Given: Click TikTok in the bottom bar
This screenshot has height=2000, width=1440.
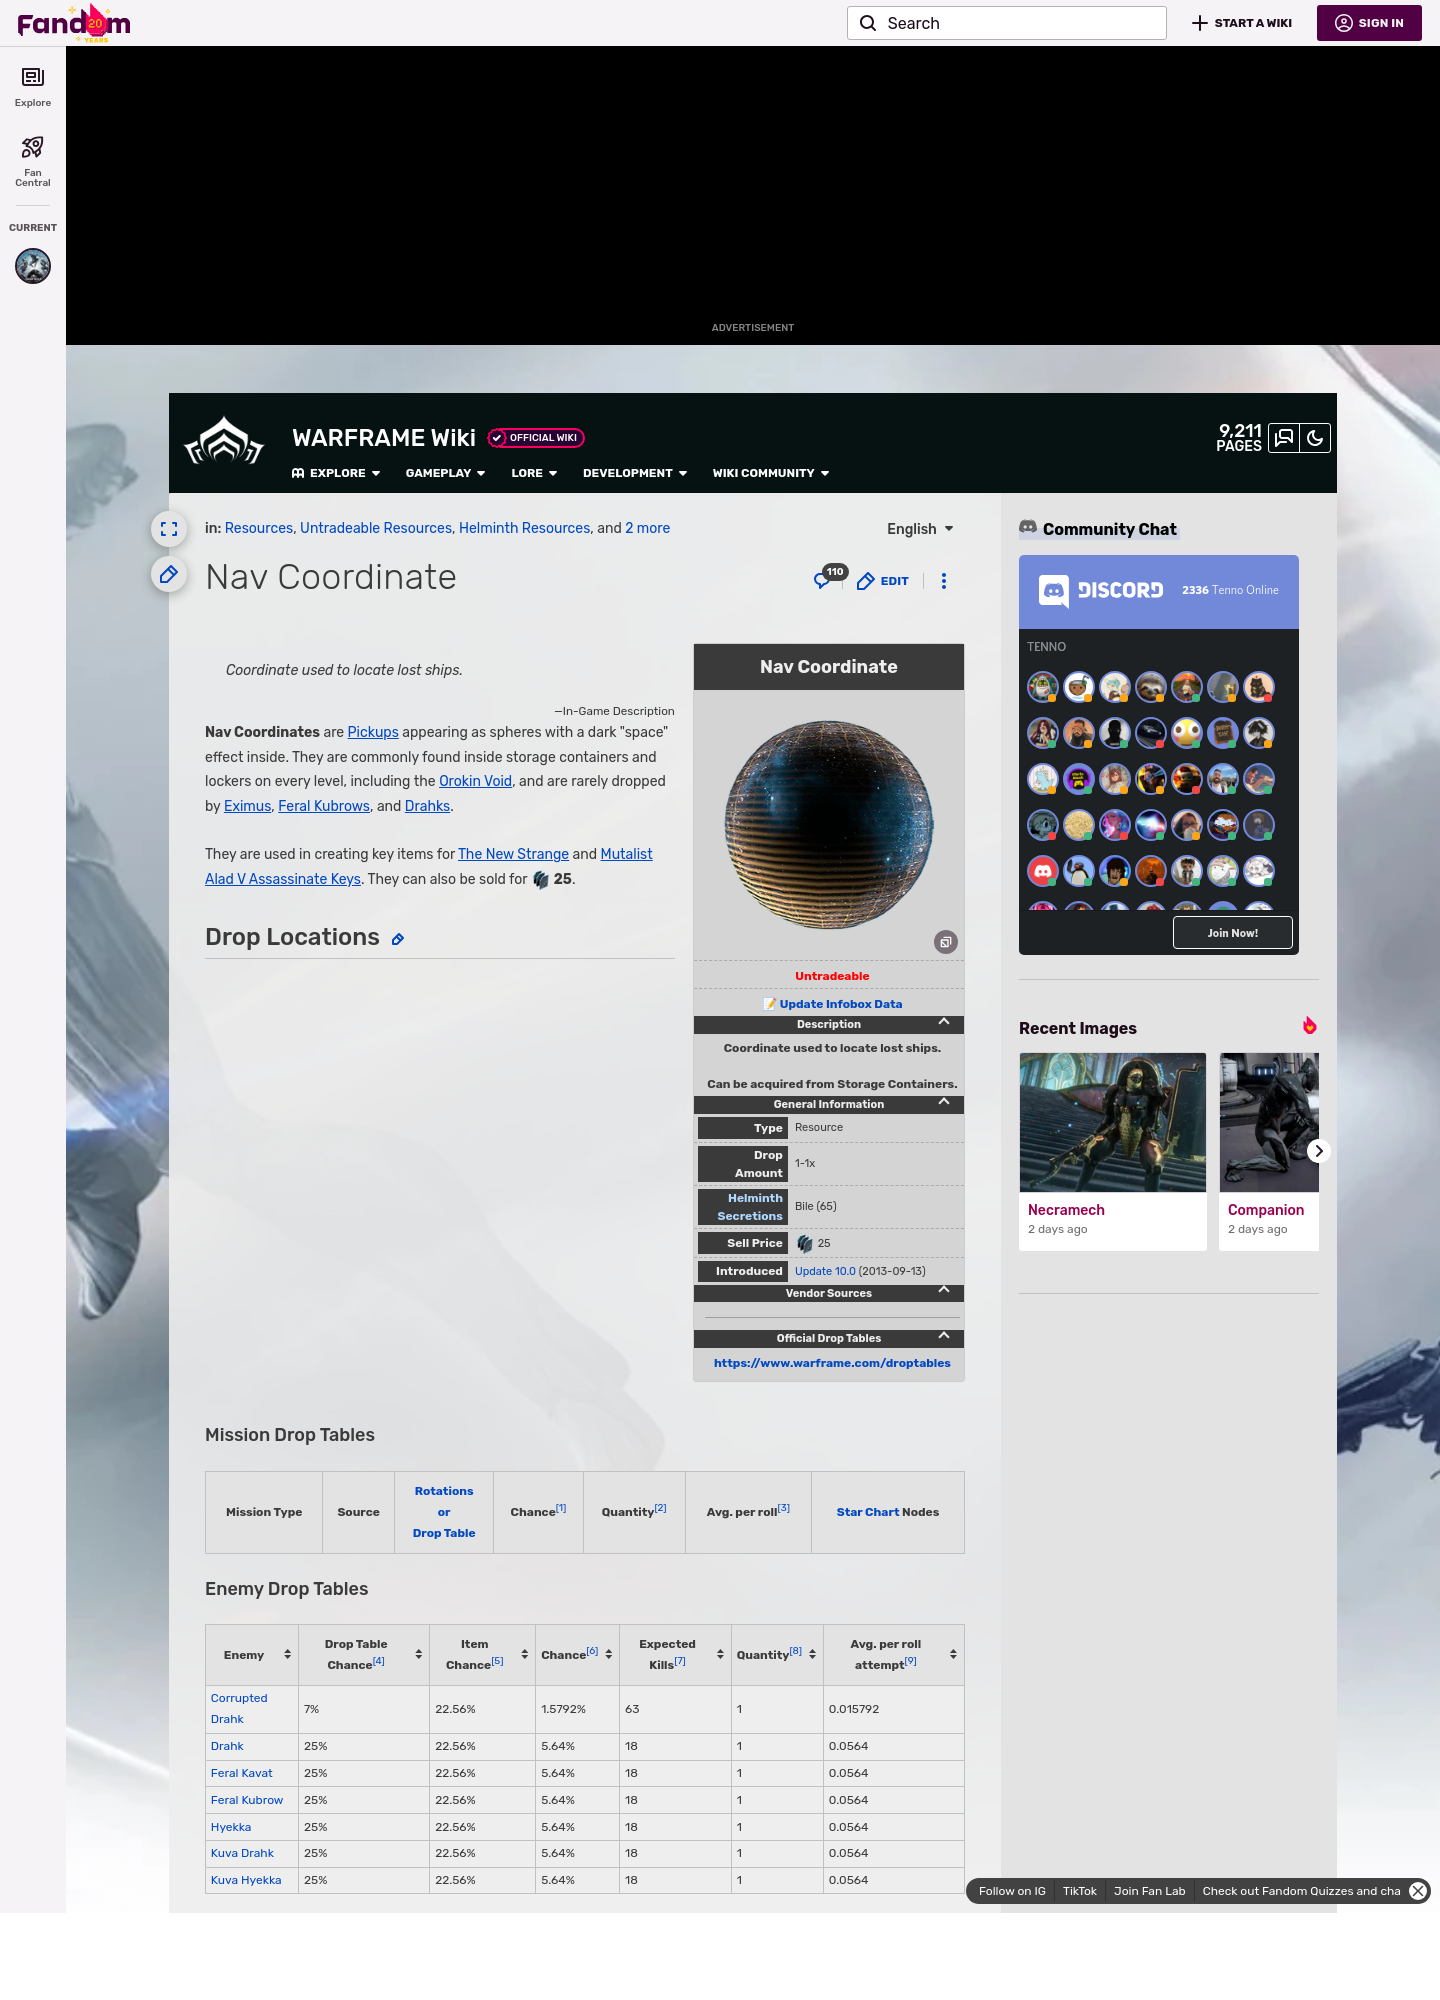Looking at the screenshot, I should [x=1080, y=1891].
